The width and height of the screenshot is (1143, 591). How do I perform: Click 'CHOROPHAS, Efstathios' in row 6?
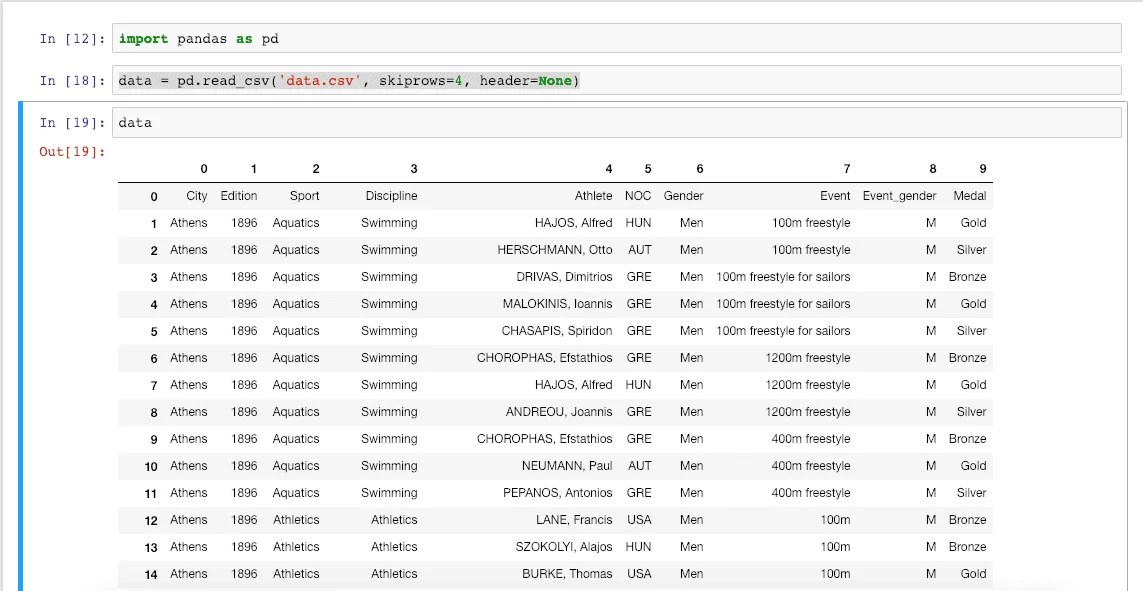545,358
